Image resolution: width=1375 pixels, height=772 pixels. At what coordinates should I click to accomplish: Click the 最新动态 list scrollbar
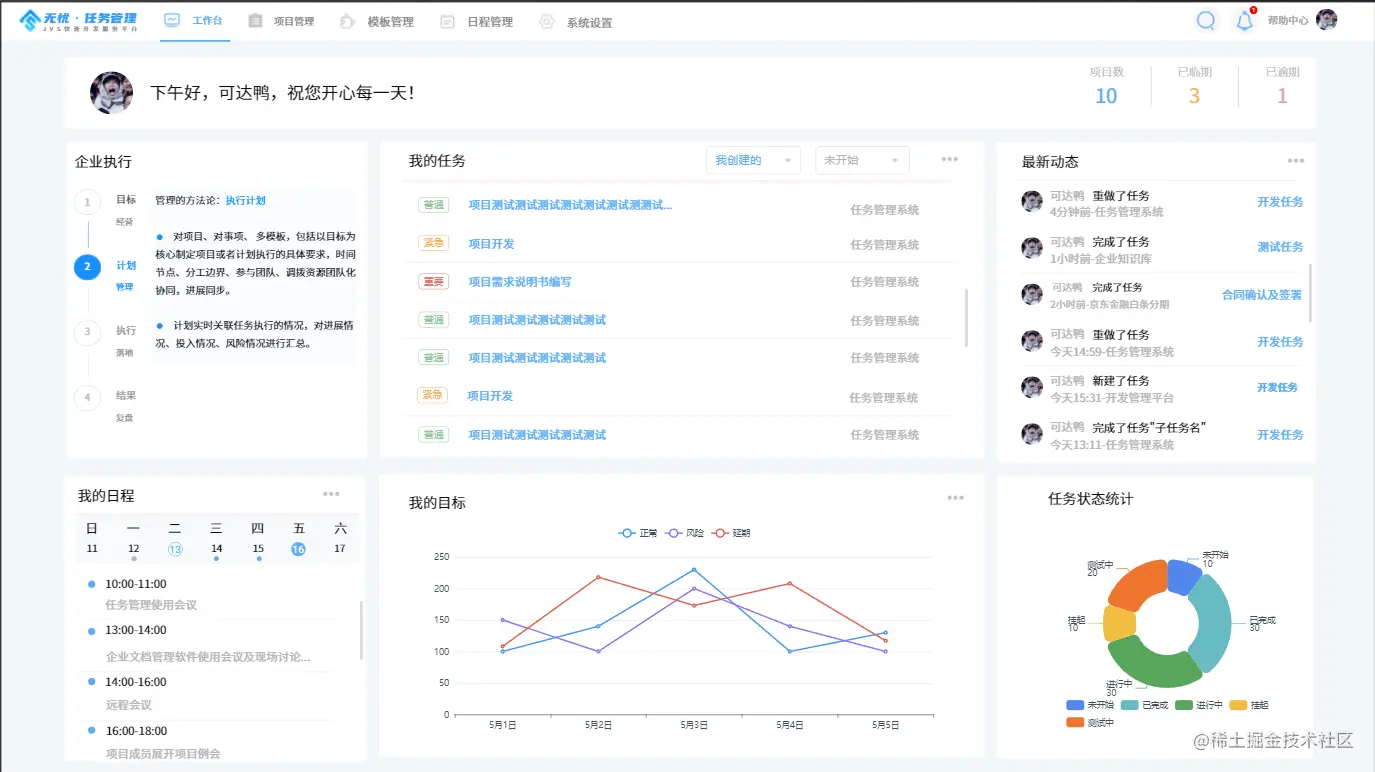[x=1310, y=293]
